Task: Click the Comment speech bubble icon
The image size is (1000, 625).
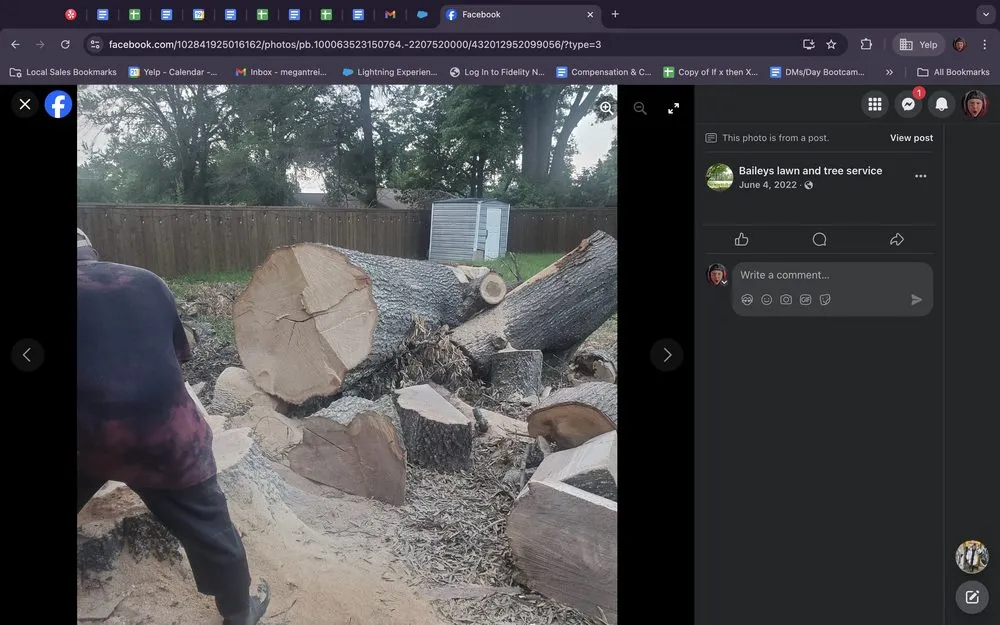Action: pos(819,239)
